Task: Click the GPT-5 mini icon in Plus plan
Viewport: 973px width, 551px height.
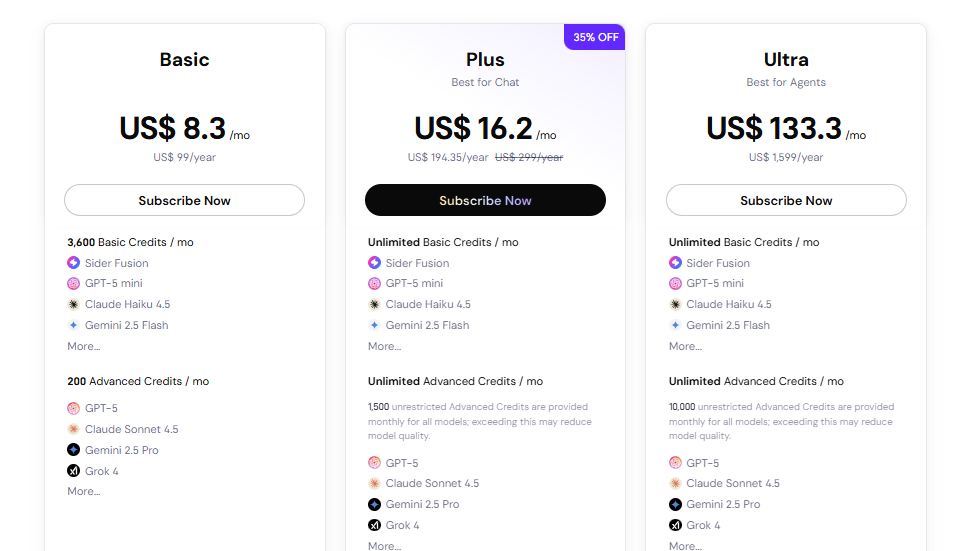Action: click(374, 284)
